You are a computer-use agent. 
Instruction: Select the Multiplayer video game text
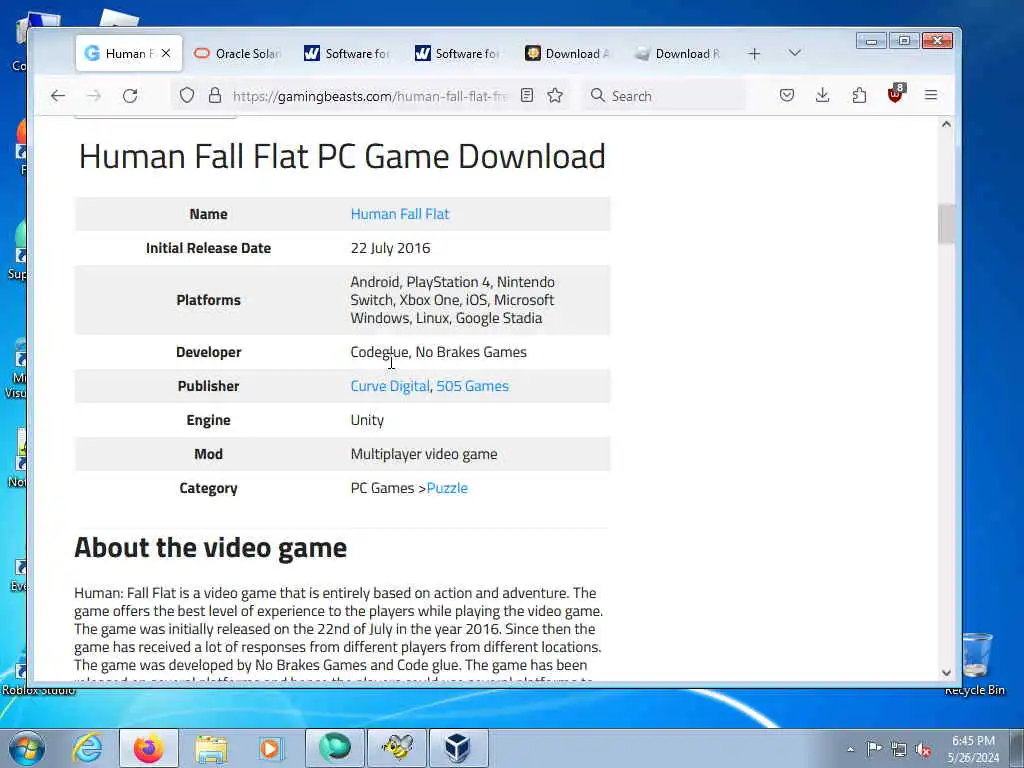[x=424, y=454]
